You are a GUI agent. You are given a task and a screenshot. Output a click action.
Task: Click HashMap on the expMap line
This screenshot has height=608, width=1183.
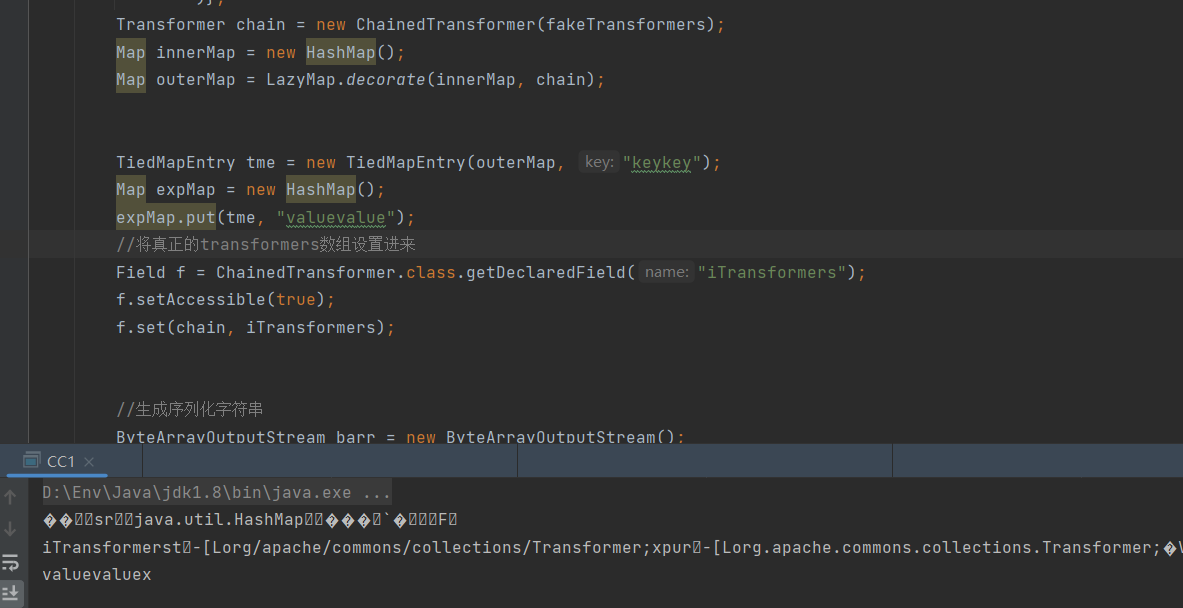321,189
